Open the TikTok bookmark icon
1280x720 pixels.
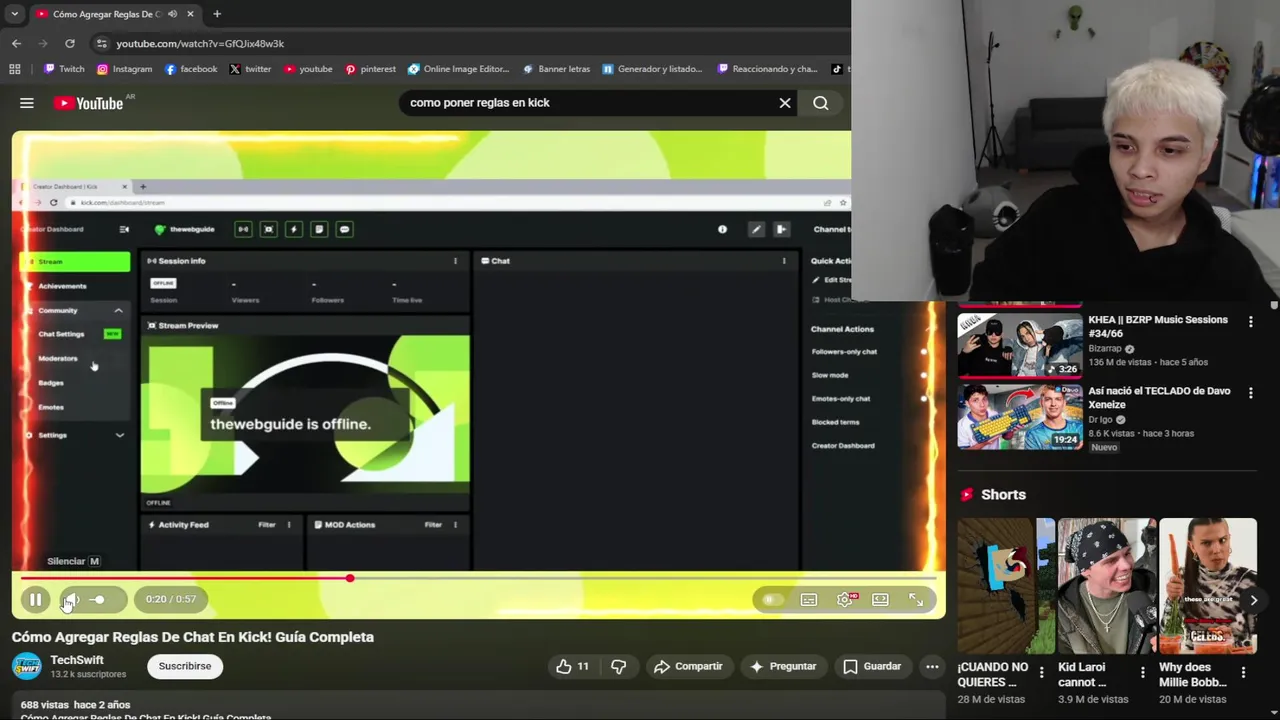837,69
